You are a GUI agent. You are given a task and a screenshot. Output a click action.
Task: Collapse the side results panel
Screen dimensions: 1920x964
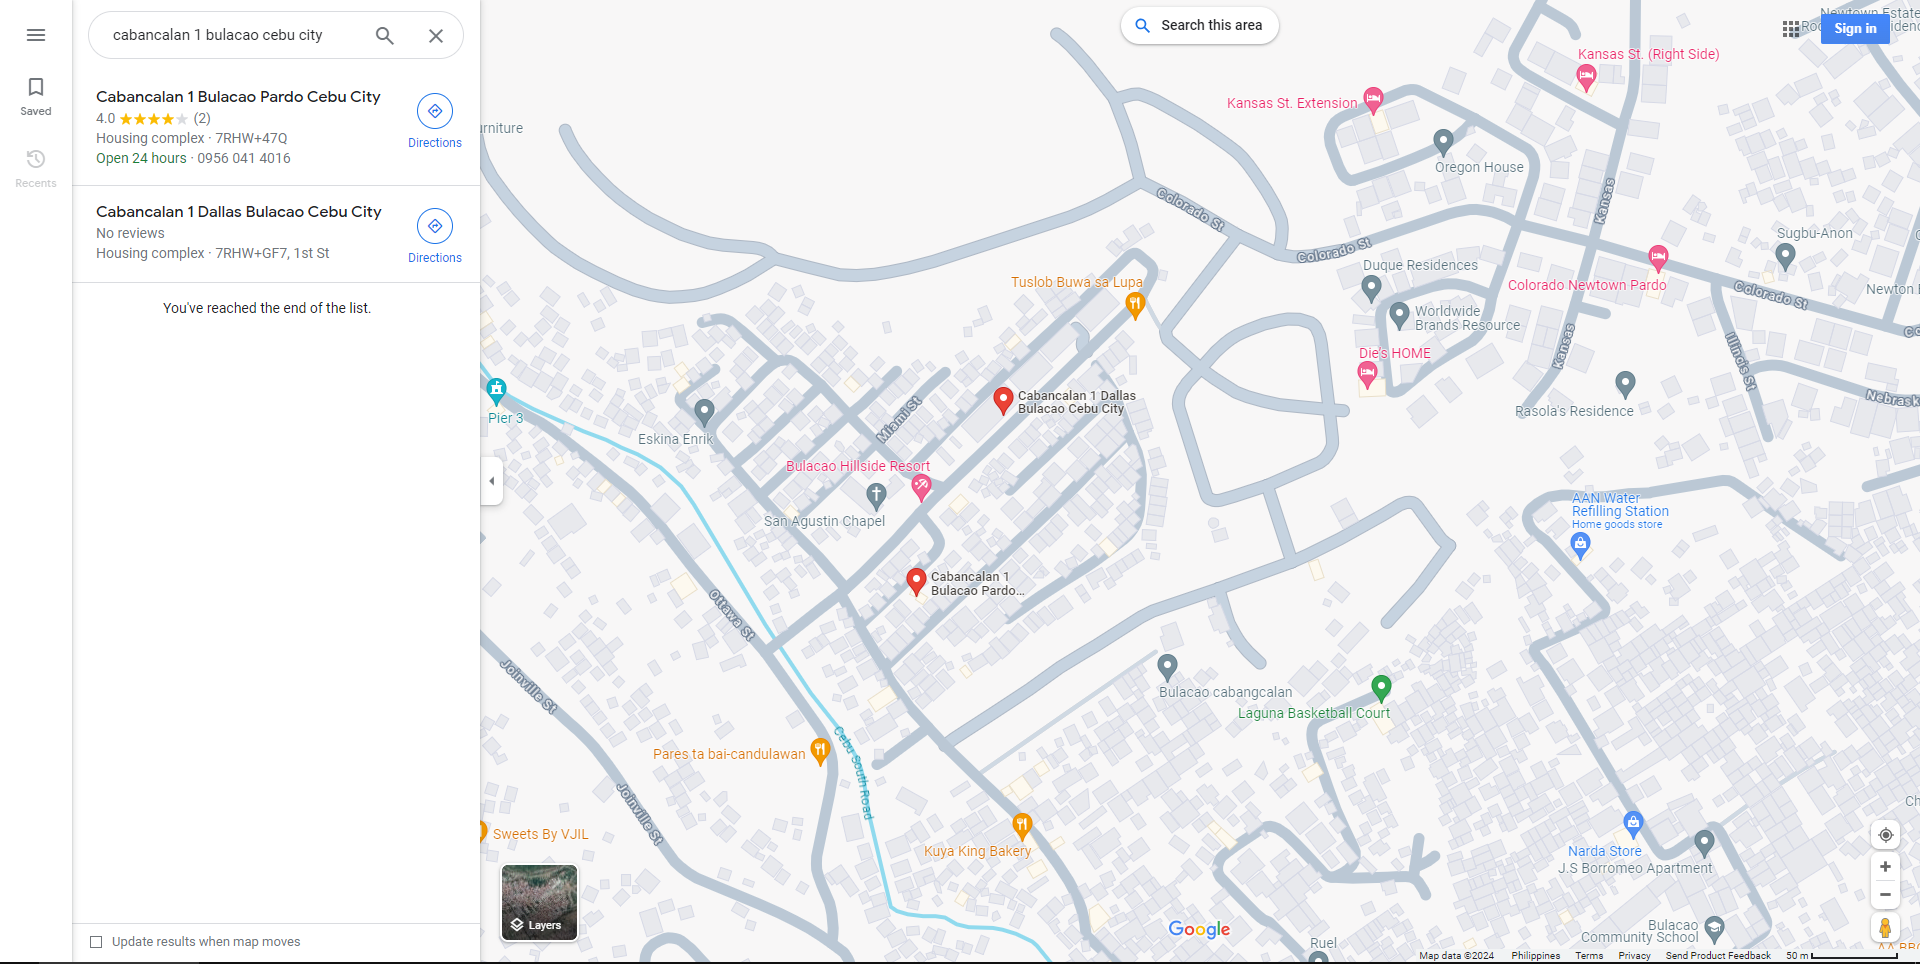[491, 481]
